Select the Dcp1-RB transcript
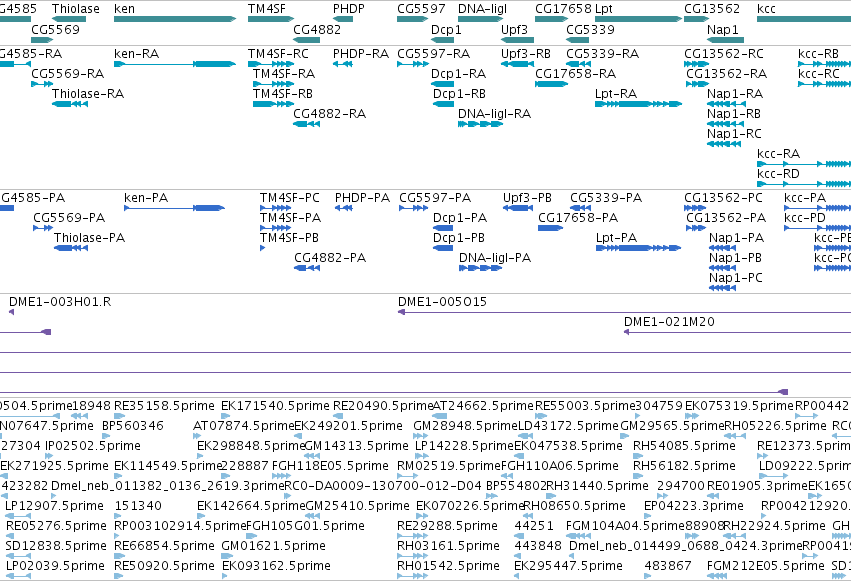 pos(443,104)
